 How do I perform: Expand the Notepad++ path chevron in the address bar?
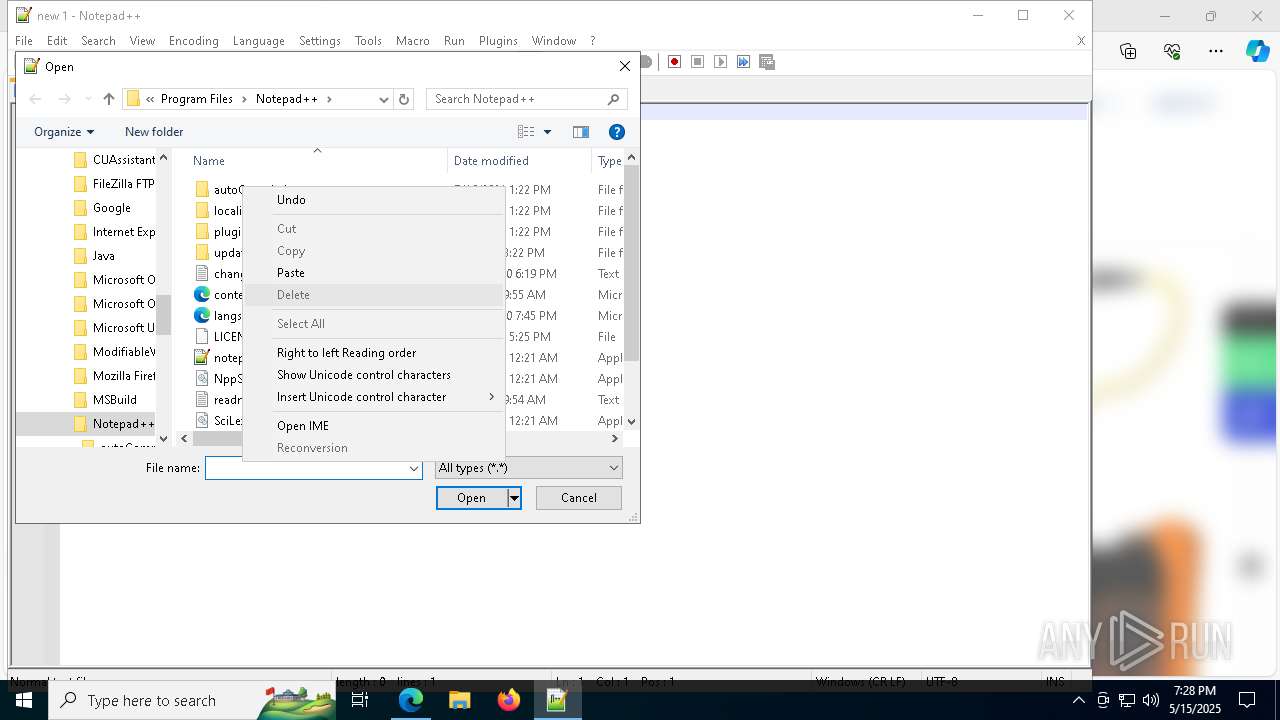tap(329, 99)
